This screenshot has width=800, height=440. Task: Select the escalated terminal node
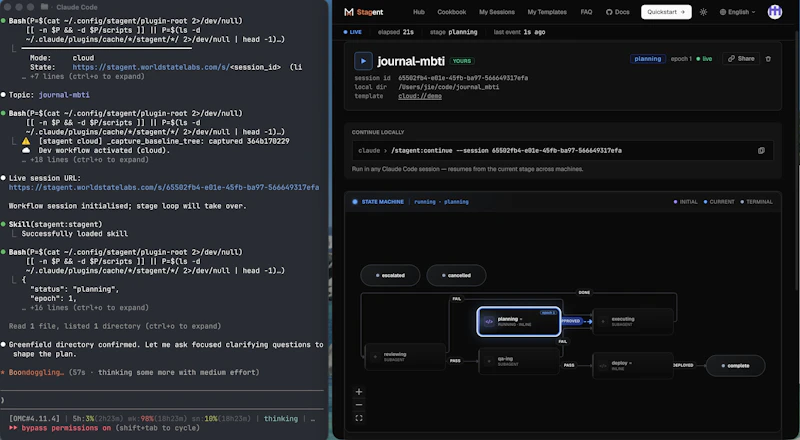(390, 275)
